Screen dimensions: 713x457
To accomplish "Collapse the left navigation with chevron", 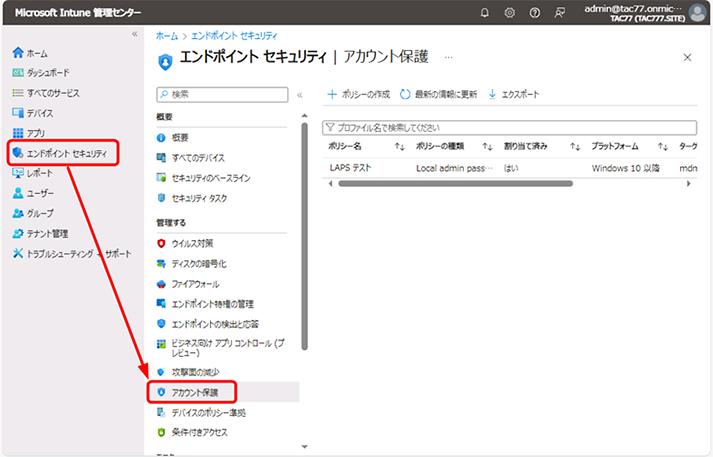I will [x=135, y=34].
